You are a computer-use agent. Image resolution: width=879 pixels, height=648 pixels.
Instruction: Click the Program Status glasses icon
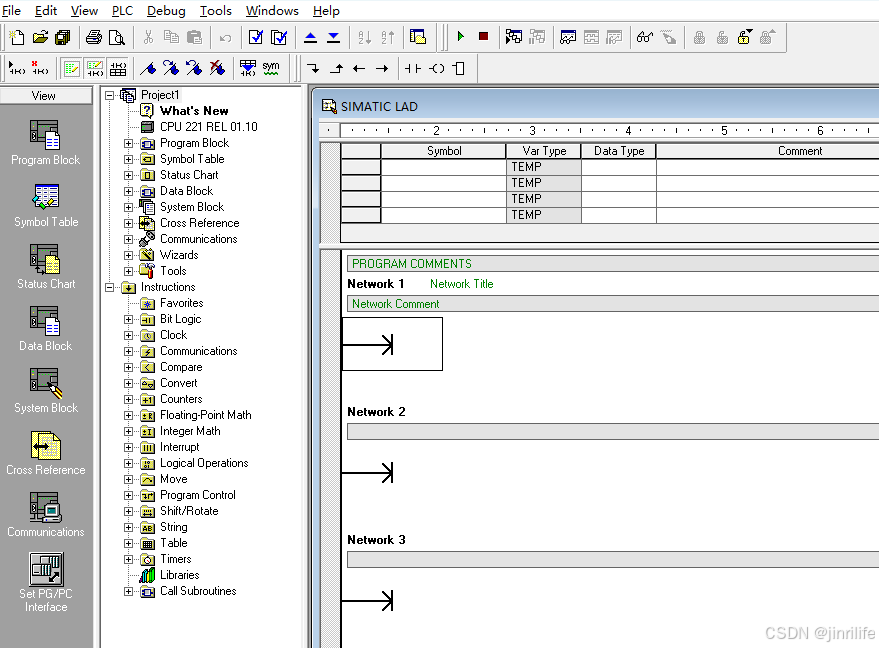(x=645, y=38)
